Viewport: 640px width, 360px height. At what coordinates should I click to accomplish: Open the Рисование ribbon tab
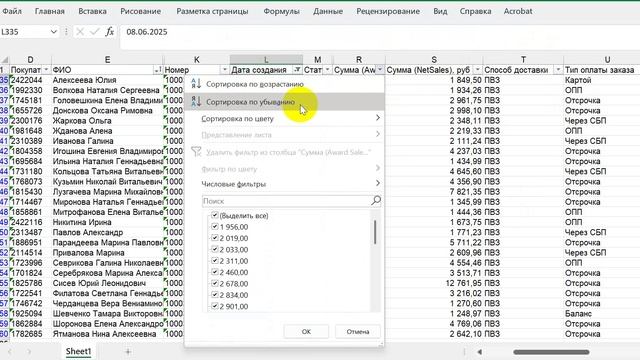click(x=140, y=11)
